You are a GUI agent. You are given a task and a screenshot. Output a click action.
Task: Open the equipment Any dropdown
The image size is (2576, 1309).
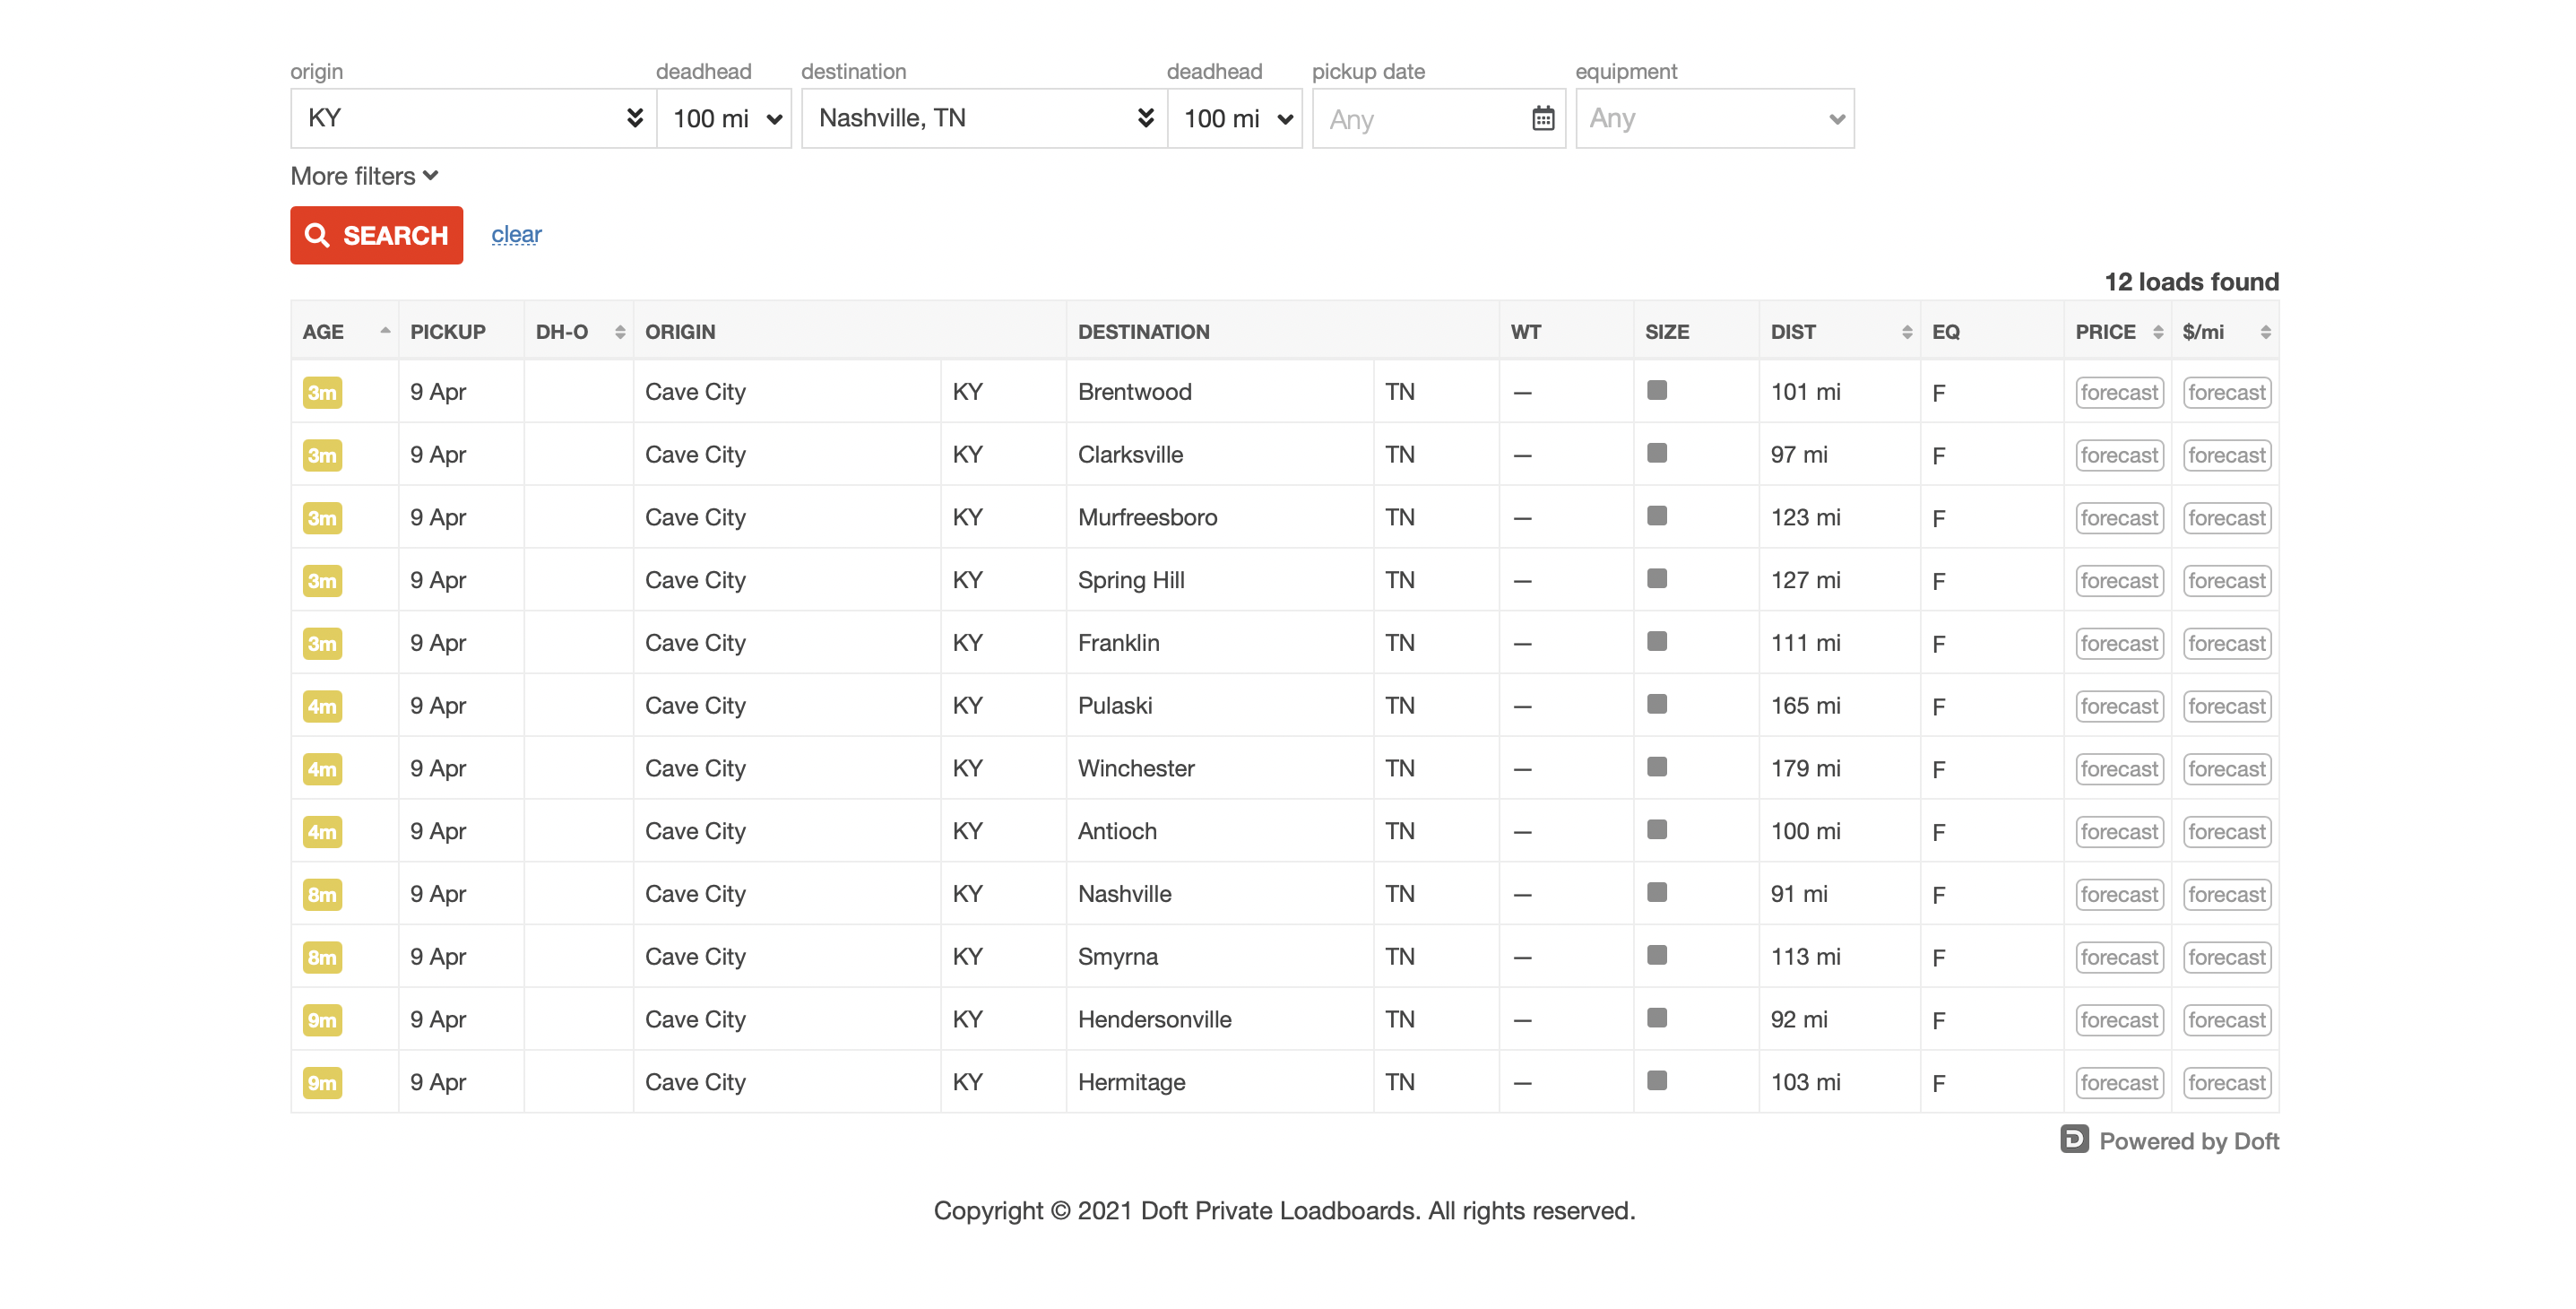tap(1715, 118)
